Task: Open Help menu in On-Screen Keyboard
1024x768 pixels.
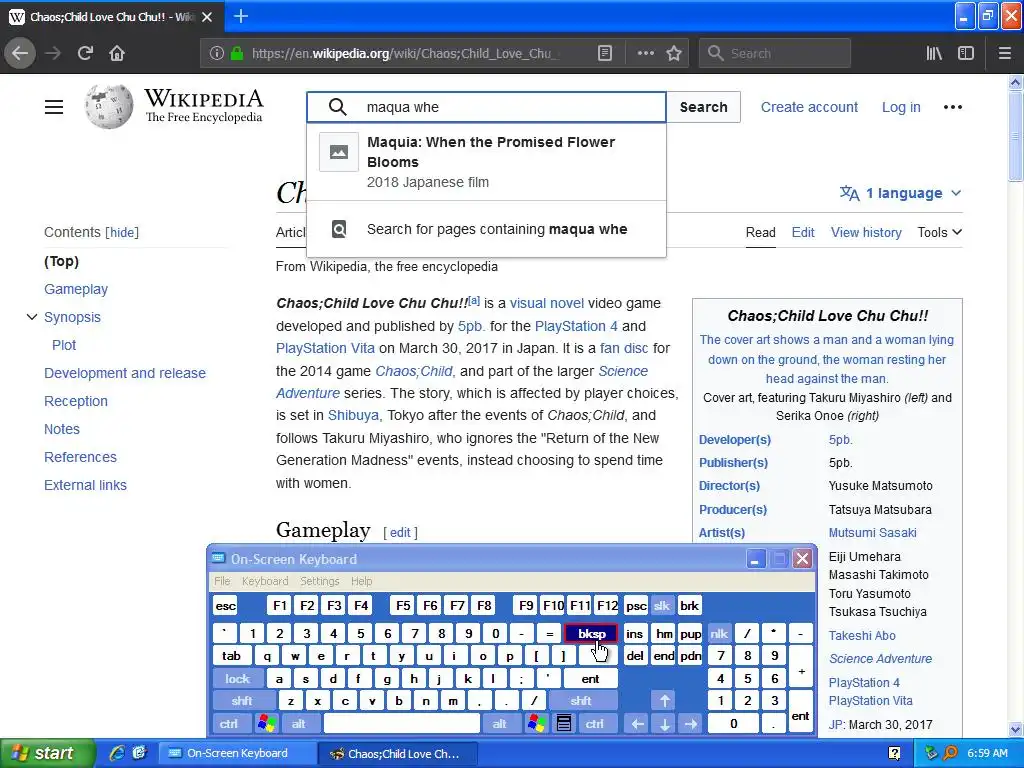Action: coord(361,581)
